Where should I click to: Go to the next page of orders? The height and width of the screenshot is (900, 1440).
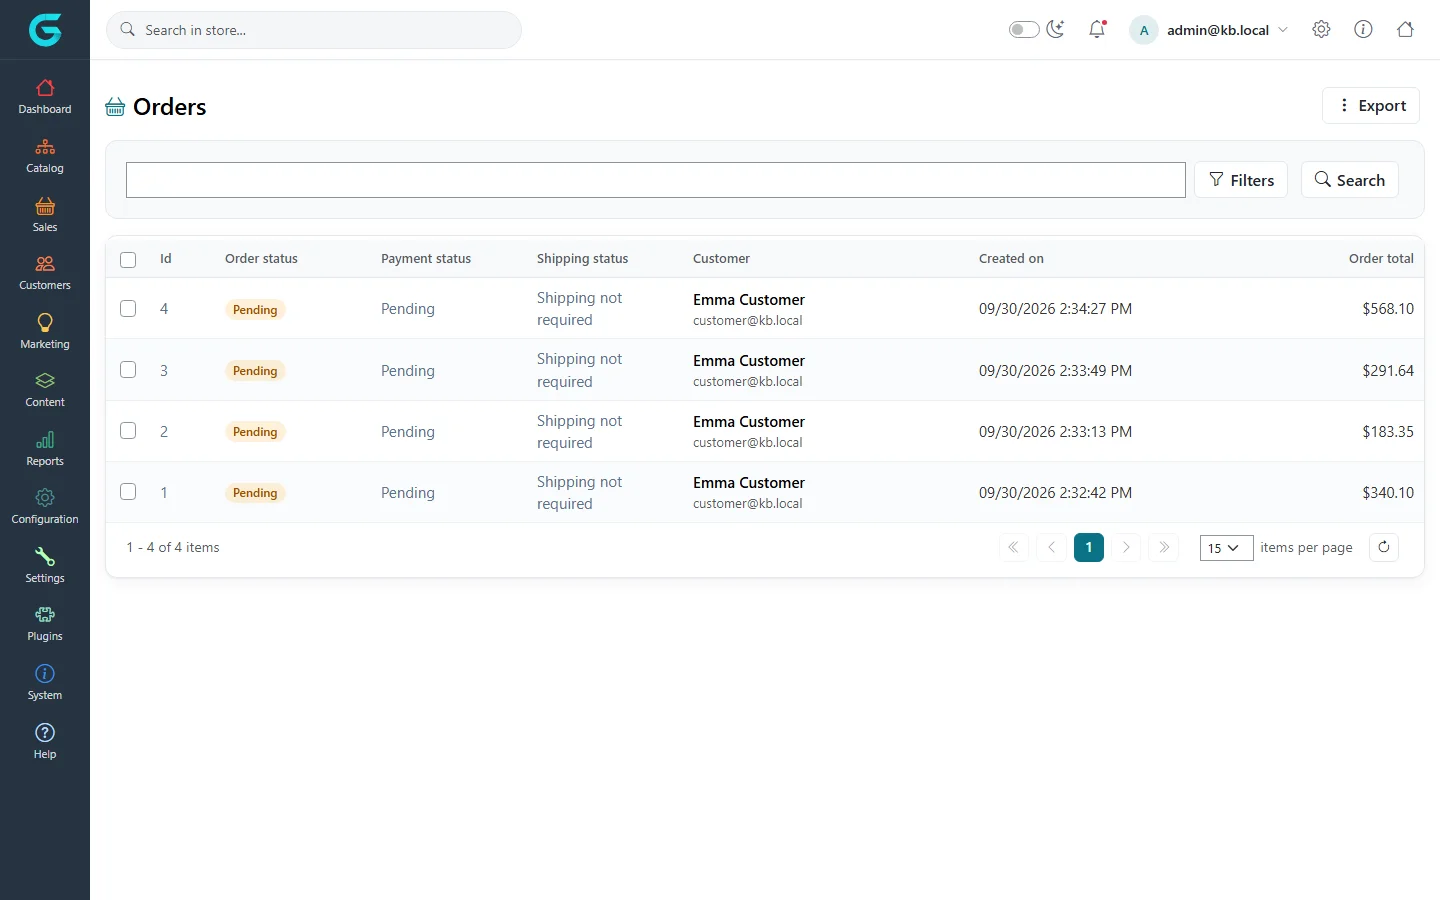pyautogui.click(x=1126, y=547)
